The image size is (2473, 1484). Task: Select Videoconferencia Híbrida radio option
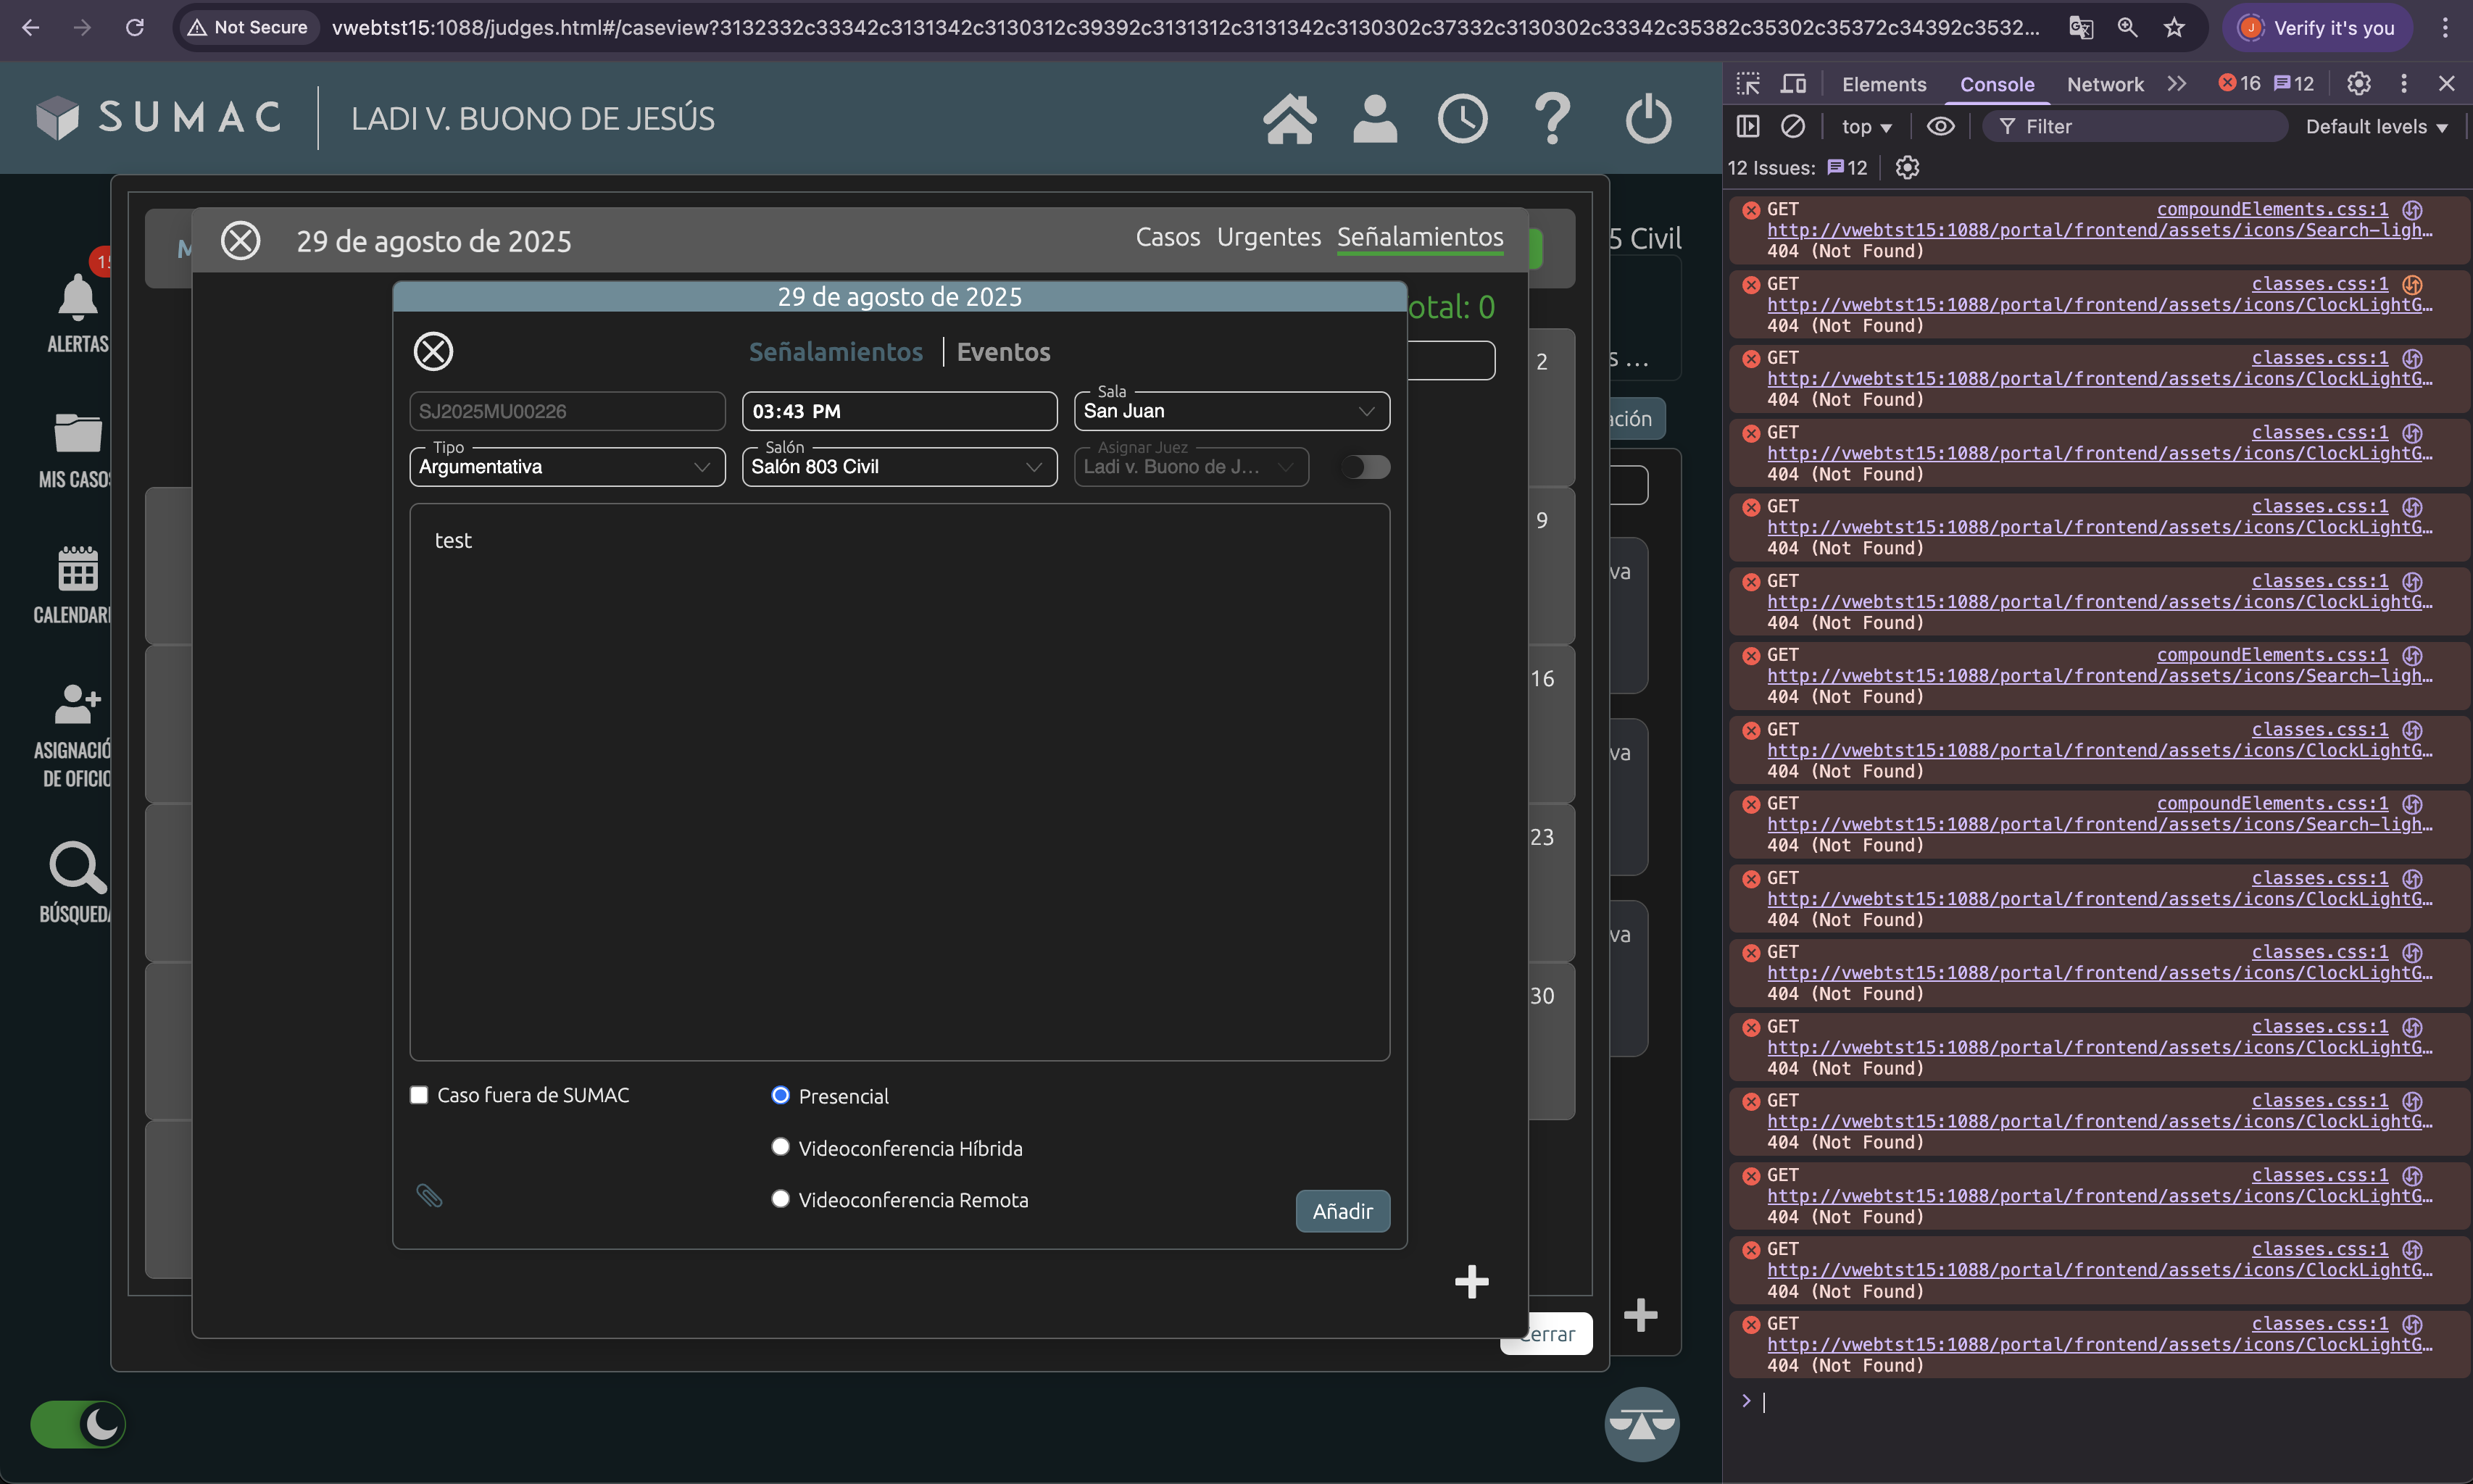click(x=780, y=1147)
